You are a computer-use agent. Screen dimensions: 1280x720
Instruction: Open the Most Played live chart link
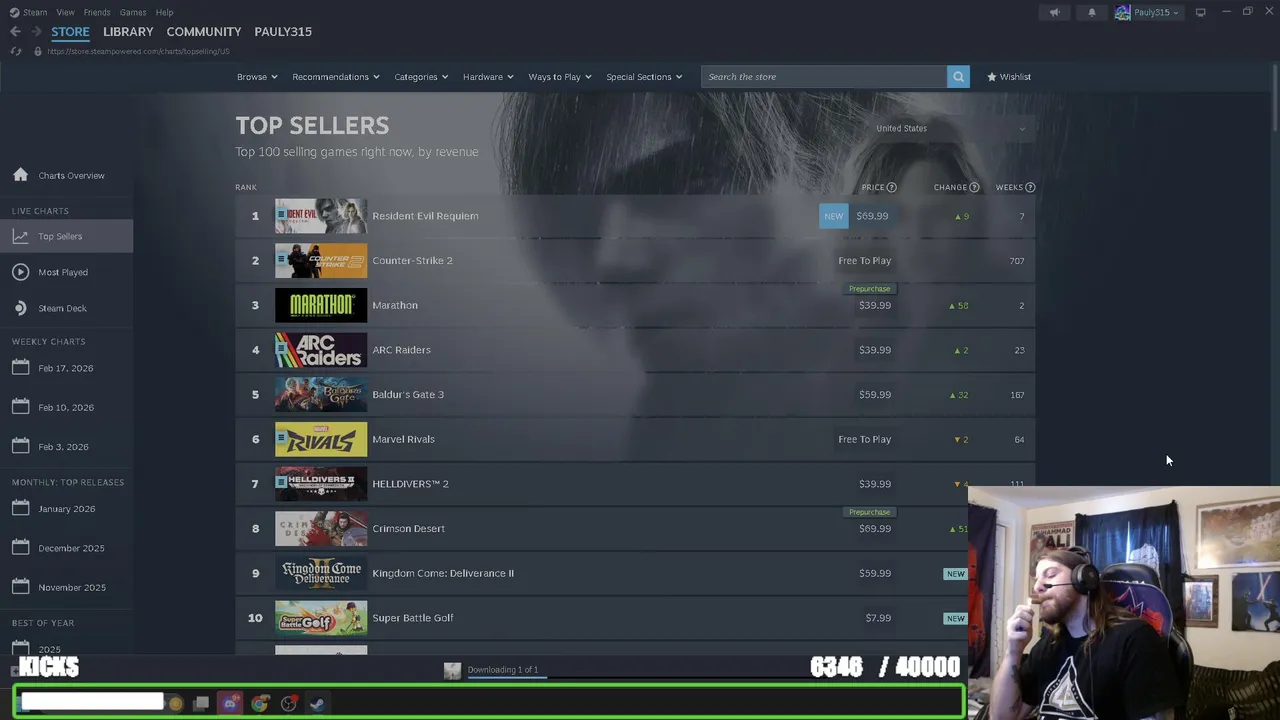click(63, 272)
